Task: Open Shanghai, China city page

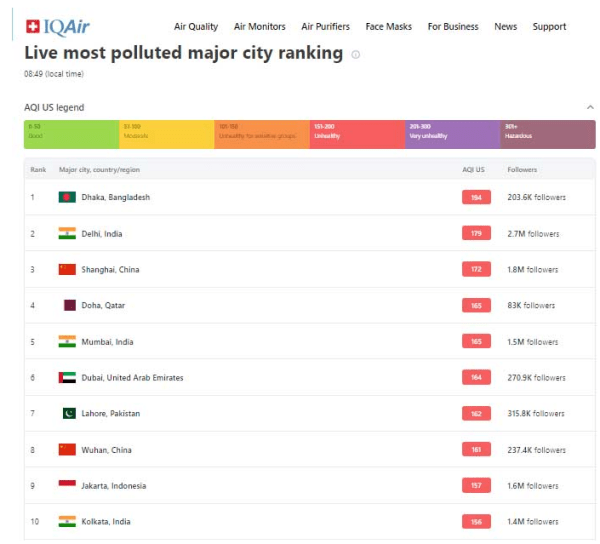Action: (x=110, y=270)
